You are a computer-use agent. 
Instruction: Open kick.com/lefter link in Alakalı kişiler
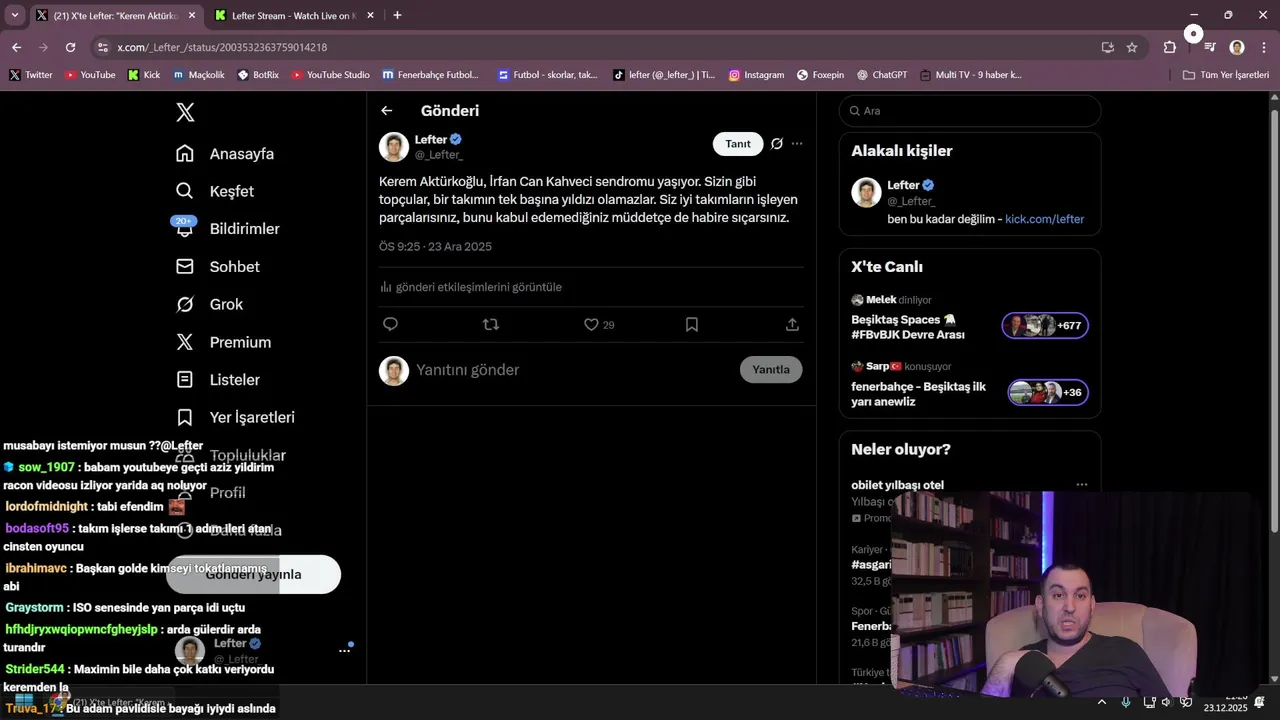pos(1044,219)
